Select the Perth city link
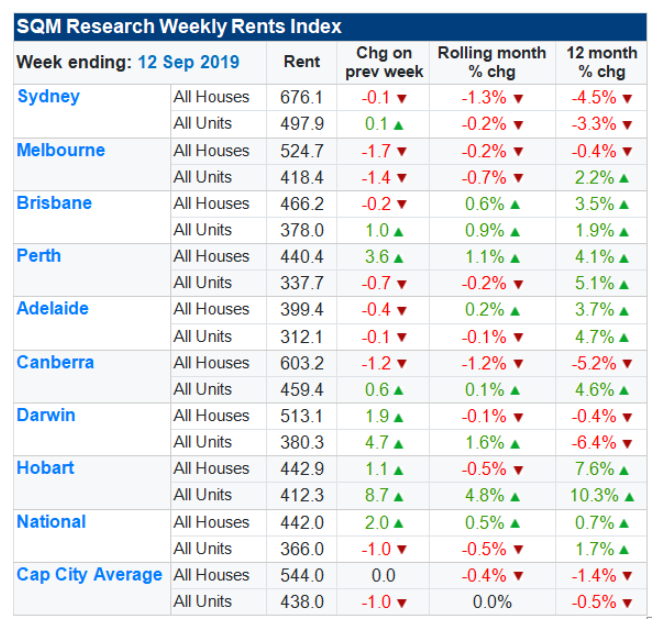 [x=39, y=256]
